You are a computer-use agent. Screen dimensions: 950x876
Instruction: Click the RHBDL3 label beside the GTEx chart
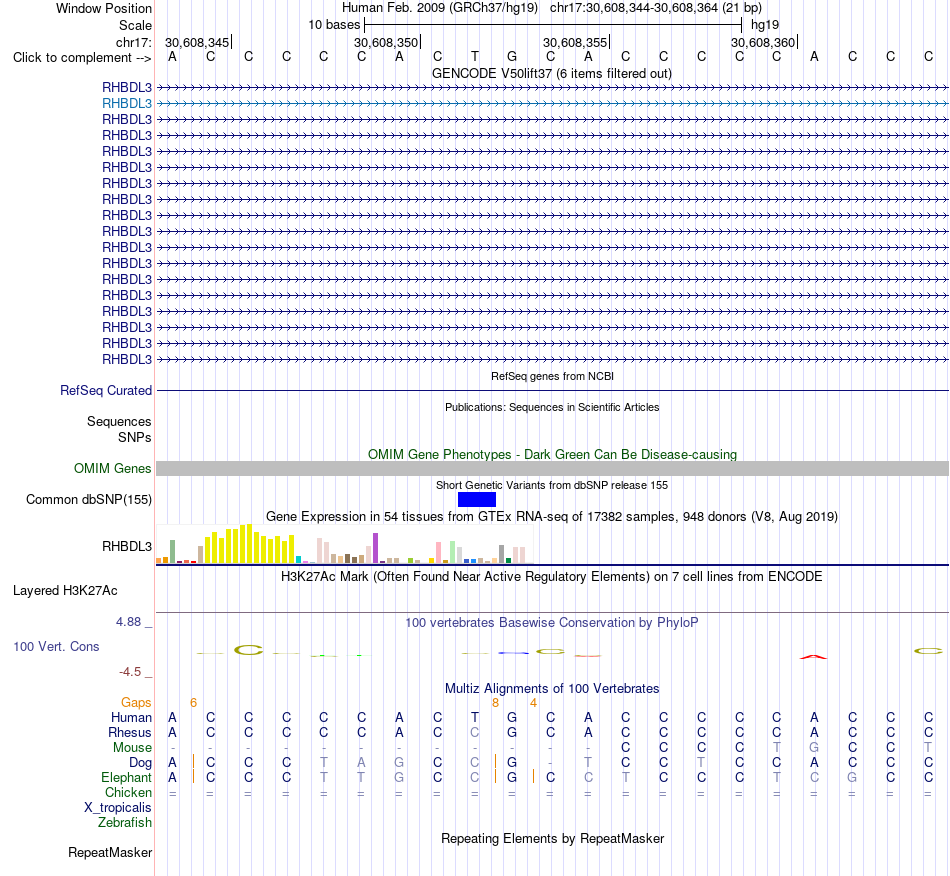click(x=127, y=546)
